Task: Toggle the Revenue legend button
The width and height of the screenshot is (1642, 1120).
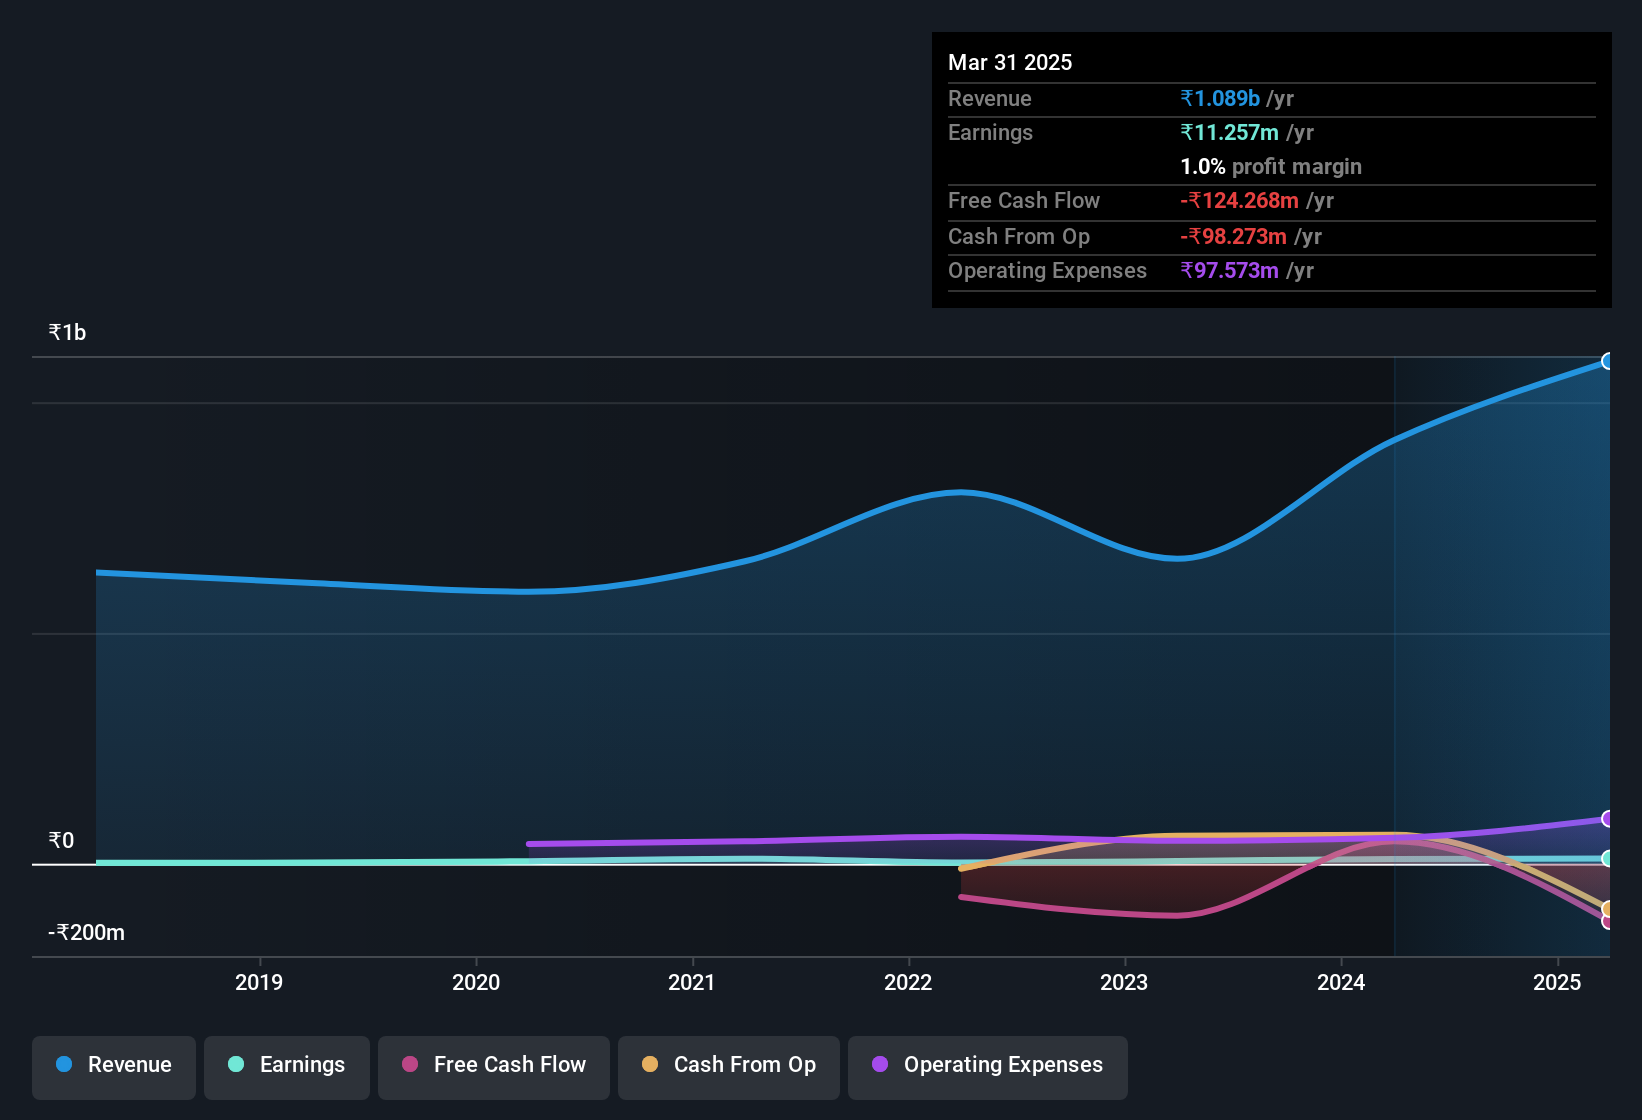Action: pos(114,1066)
